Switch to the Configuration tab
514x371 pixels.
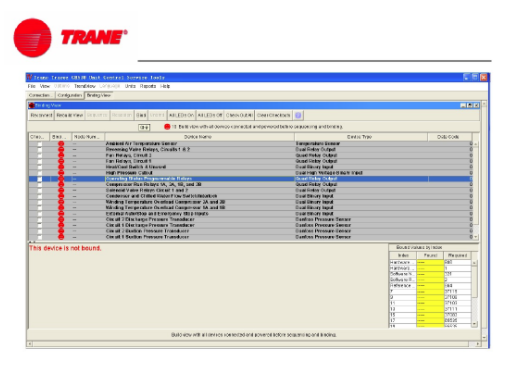pos(70,95)
